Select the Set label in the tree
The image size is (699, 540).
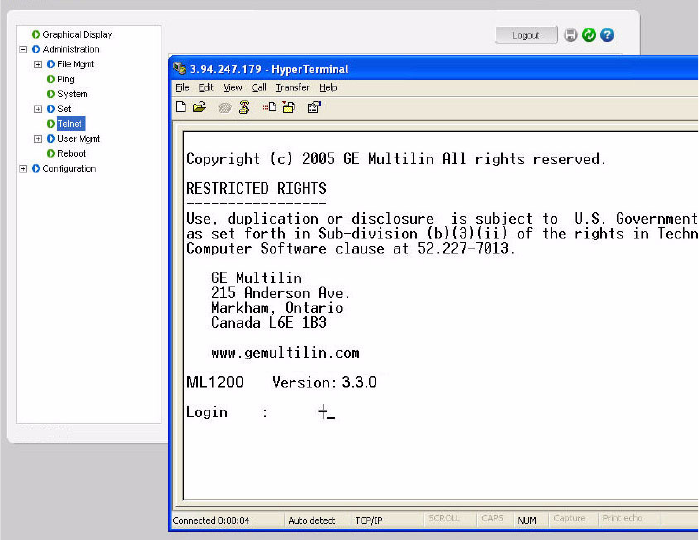pyautogui.click(x=64, y=109)
